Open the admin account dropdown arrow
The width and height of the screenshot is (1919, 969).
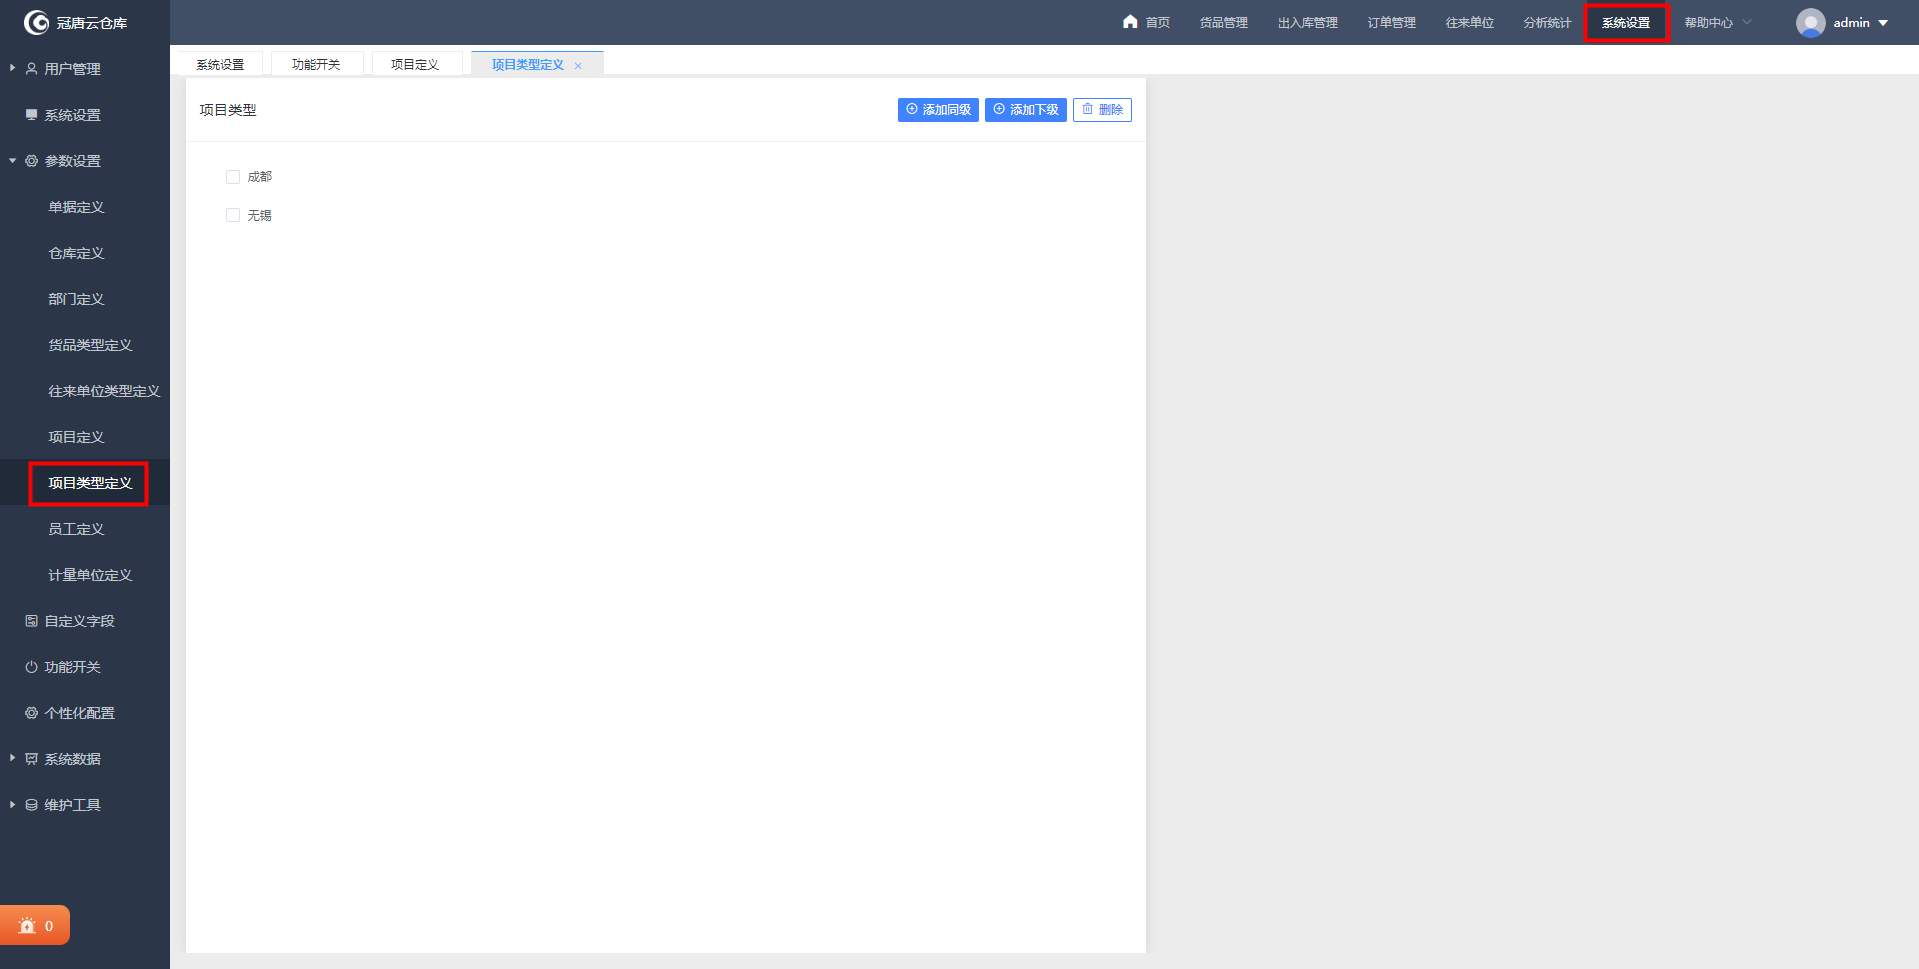pos(1883,23)
